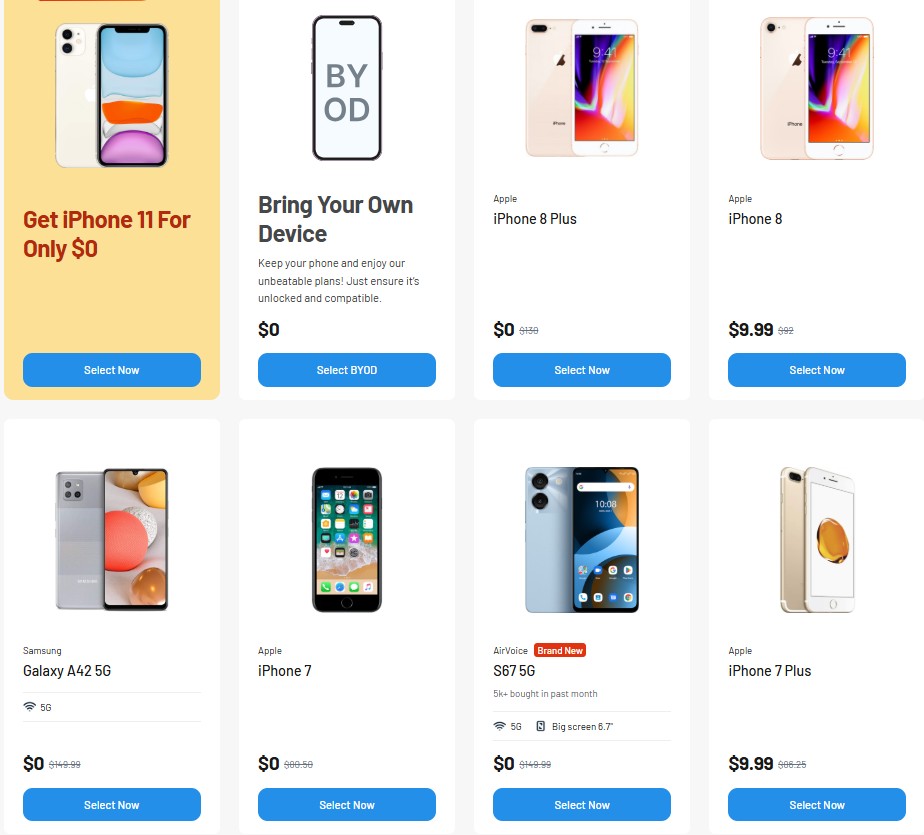Click the 5G signal icon on S67 5G card
Viewport: 924px width, 835px height.
click(x=499, y=726)
